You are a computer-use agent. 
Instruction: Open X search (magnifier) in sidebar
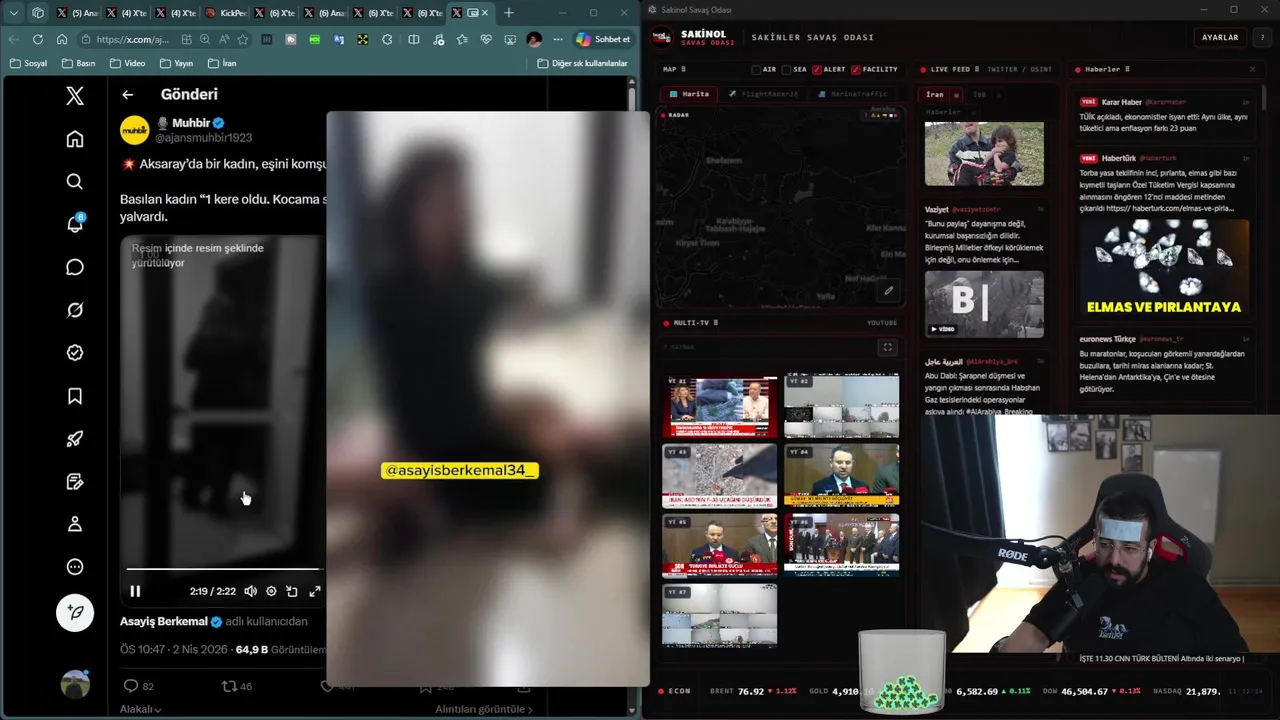point(75,182)
